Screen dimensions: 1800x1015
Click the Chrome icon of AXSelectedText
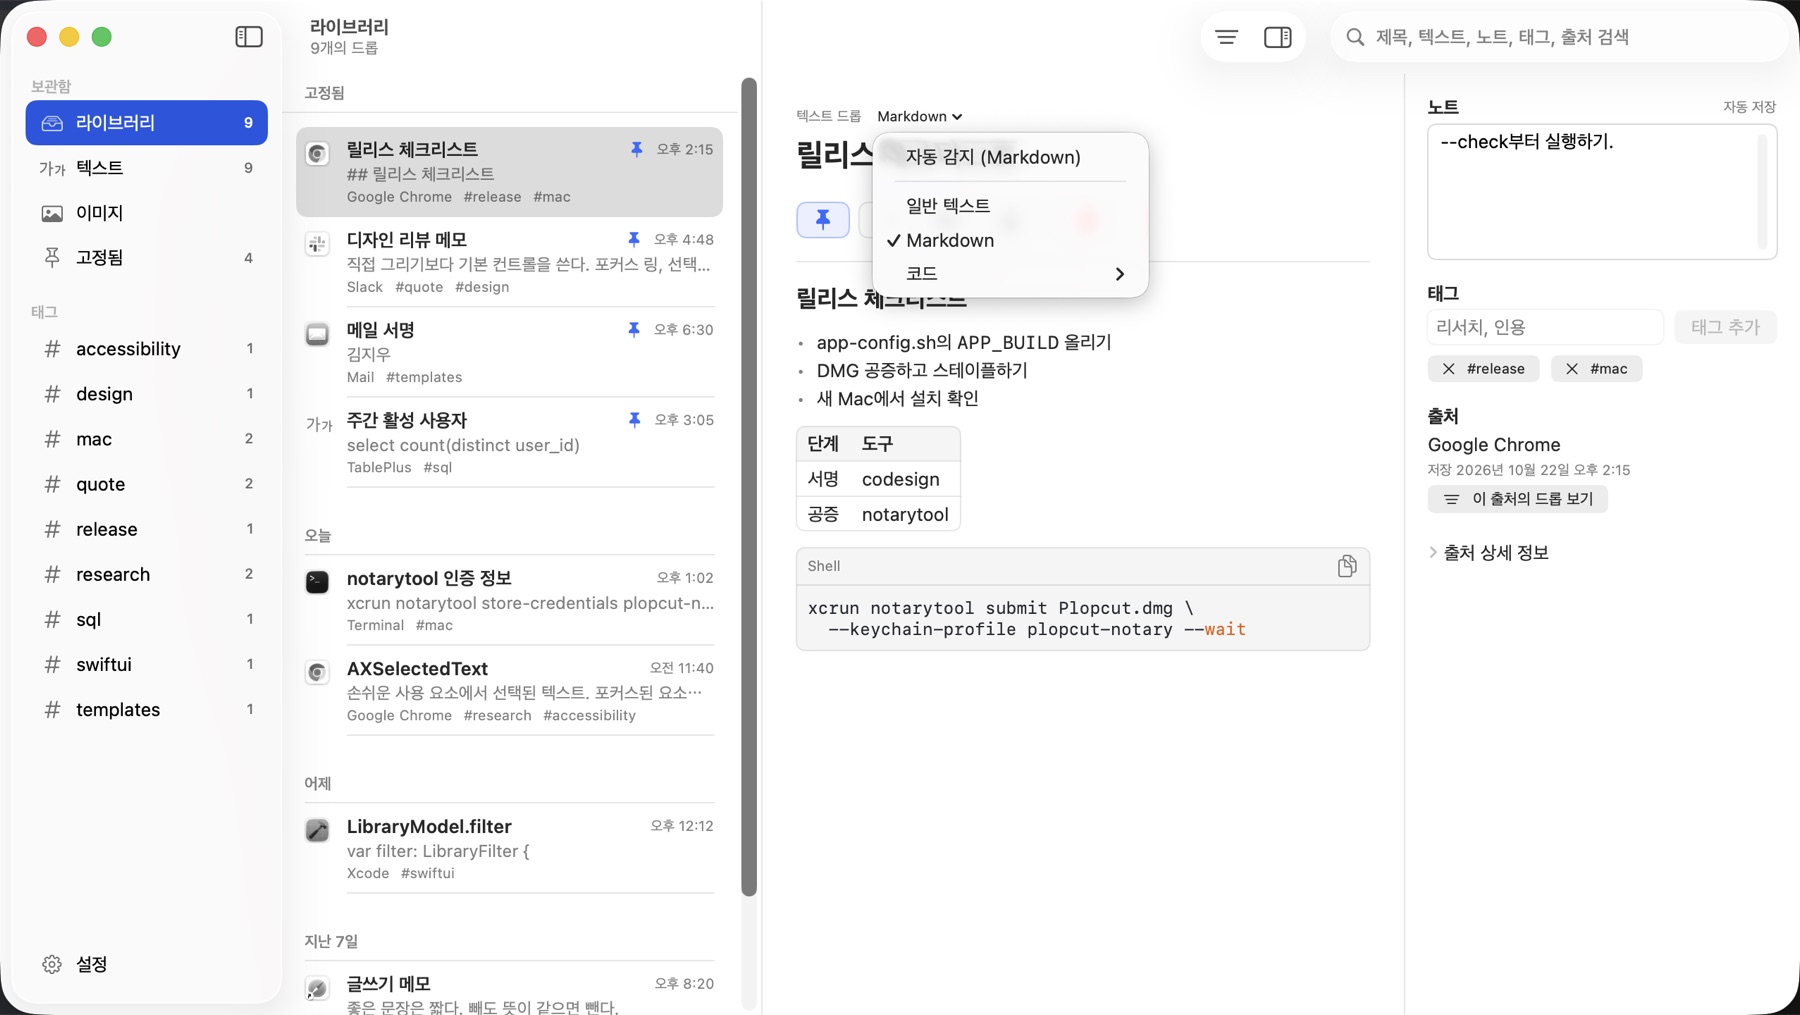[317, 672]
